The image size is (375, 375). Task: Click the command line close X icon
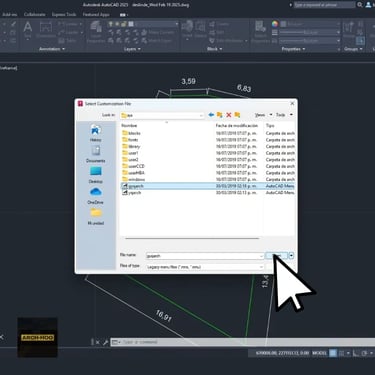point(98,342)
